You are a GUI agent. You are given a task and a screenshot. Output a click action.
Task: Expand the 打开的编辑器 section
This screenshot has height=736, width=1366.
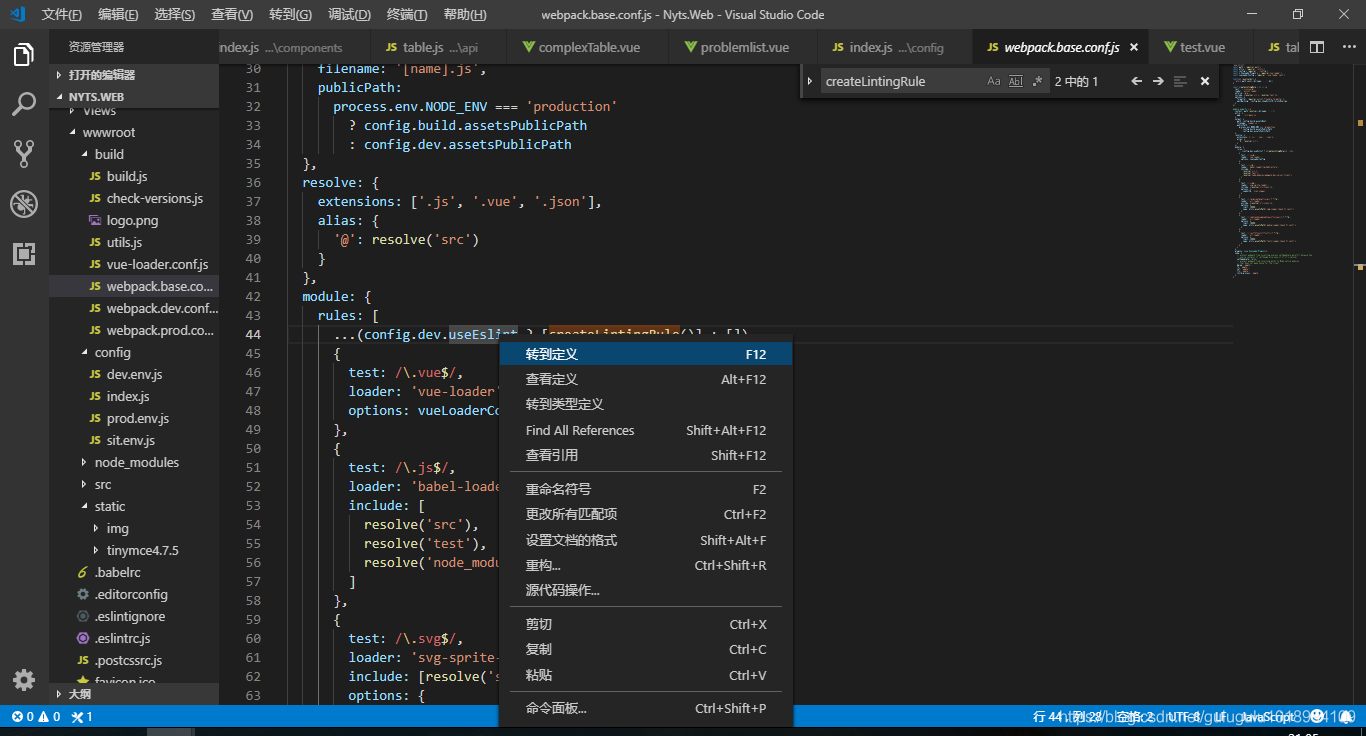click(x=134, y=75)
